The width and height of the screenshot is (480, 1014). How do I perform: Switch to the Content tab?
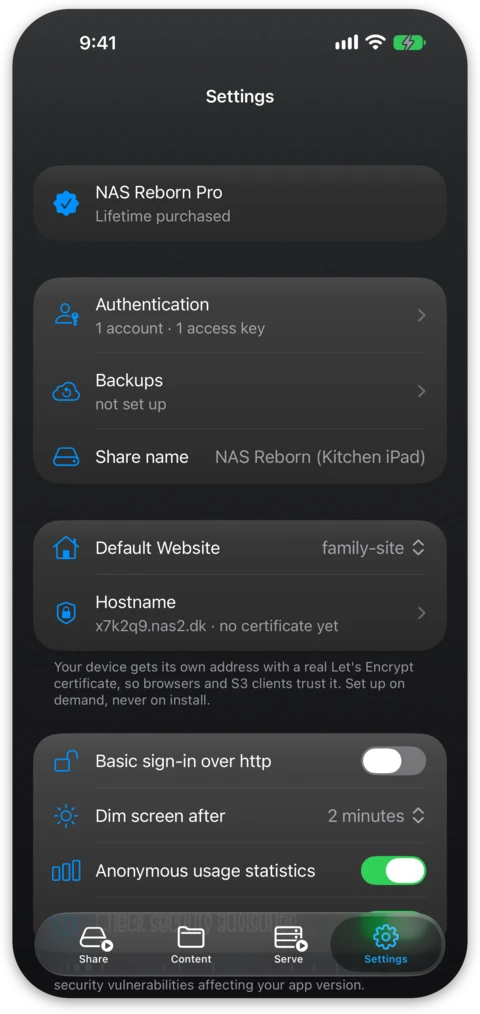click(191, 945)
